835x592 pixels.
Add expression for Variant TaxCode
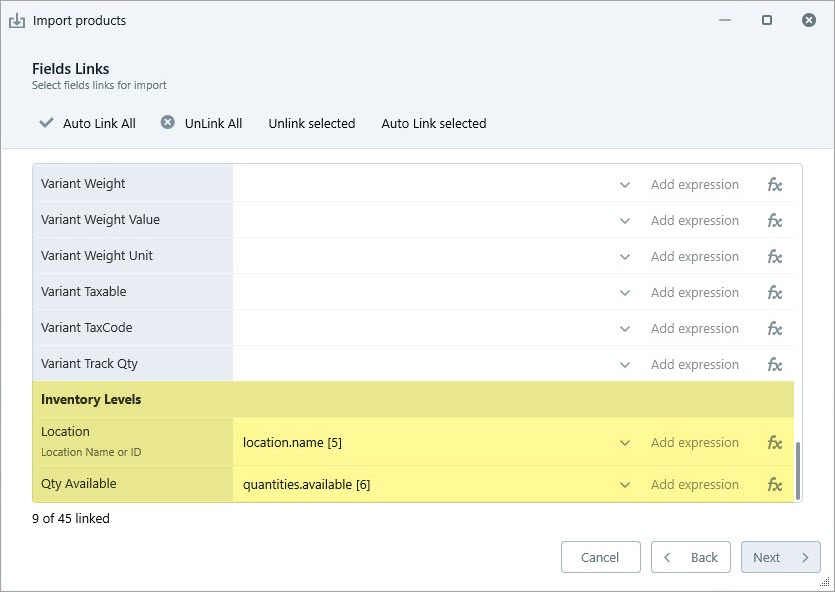(x=694, y=328)
